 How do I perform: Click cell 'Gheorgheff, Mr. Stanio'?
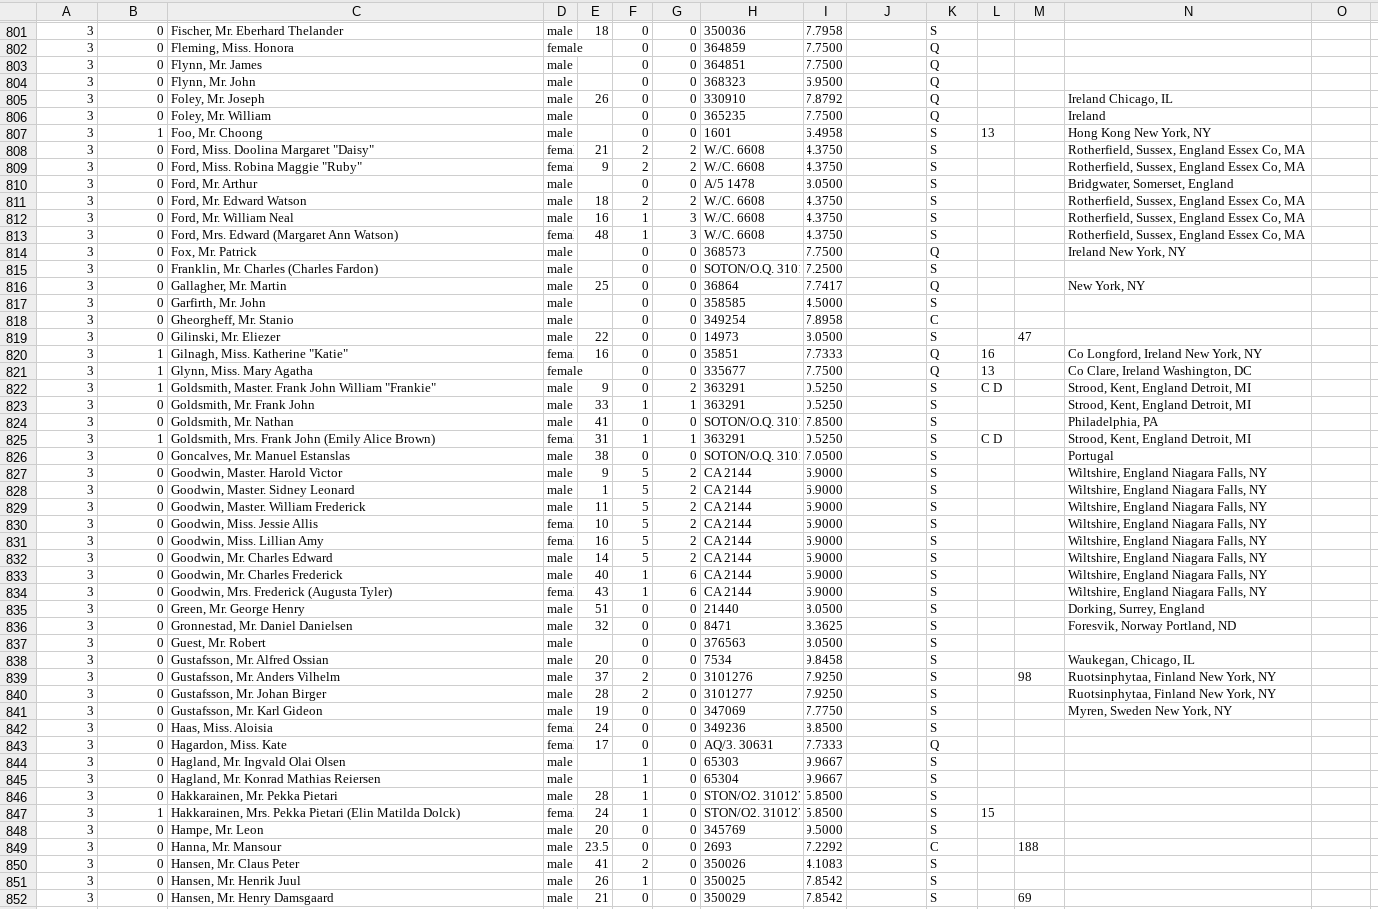pos(356,320)
